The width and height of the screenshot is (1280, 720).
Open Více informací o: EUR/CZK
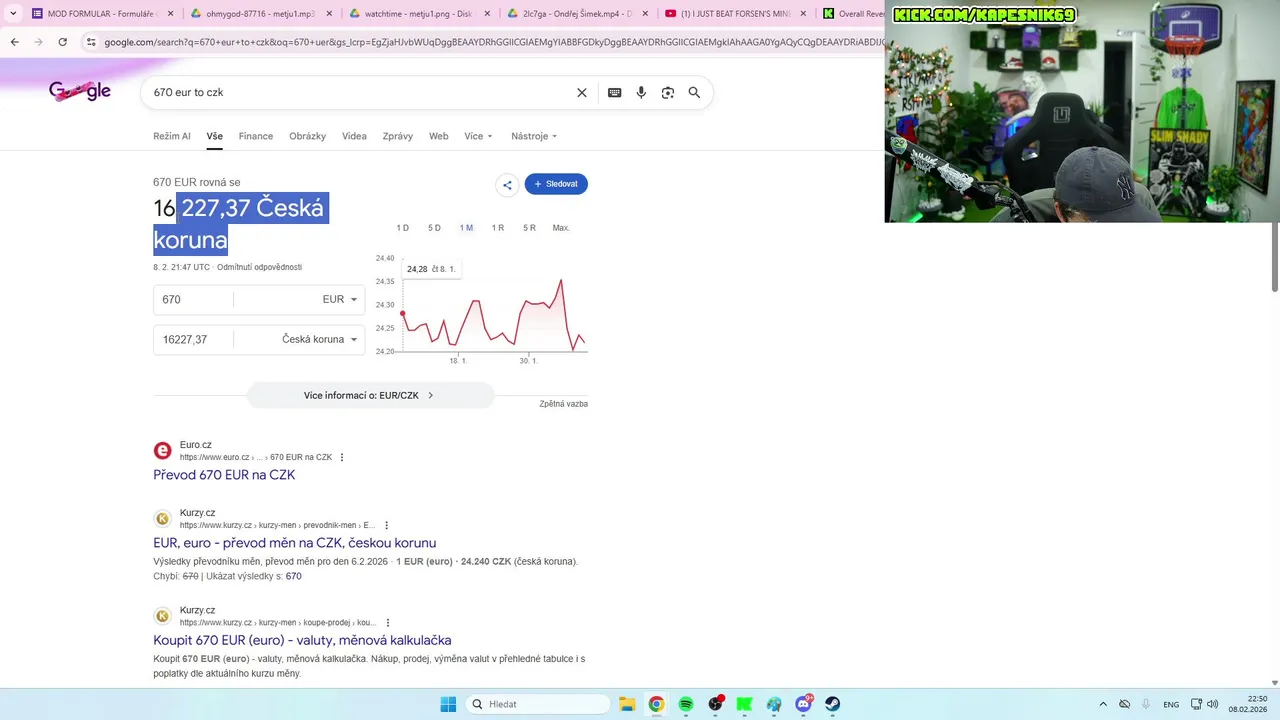[x=370, y=395]
